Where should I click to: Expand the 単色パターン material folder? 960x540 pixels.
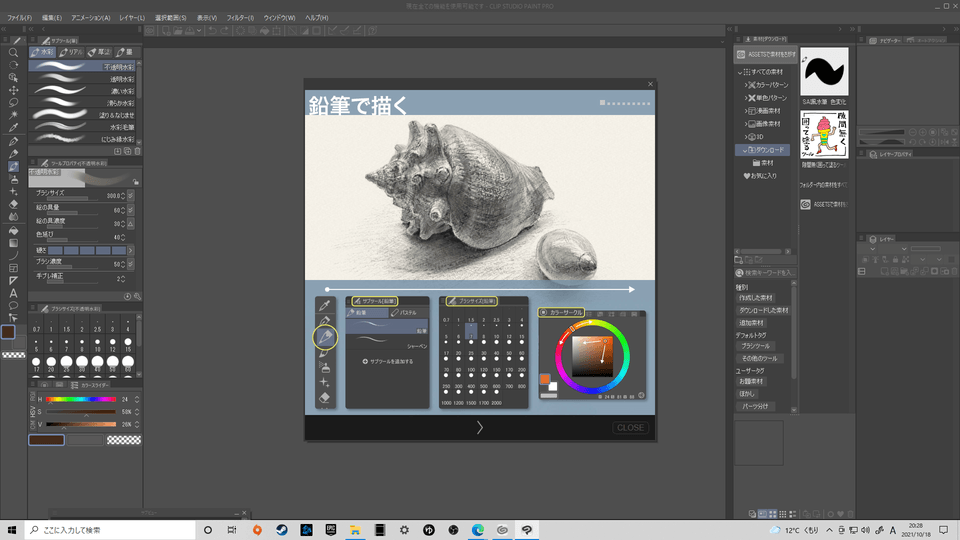(x=746, y=98)
